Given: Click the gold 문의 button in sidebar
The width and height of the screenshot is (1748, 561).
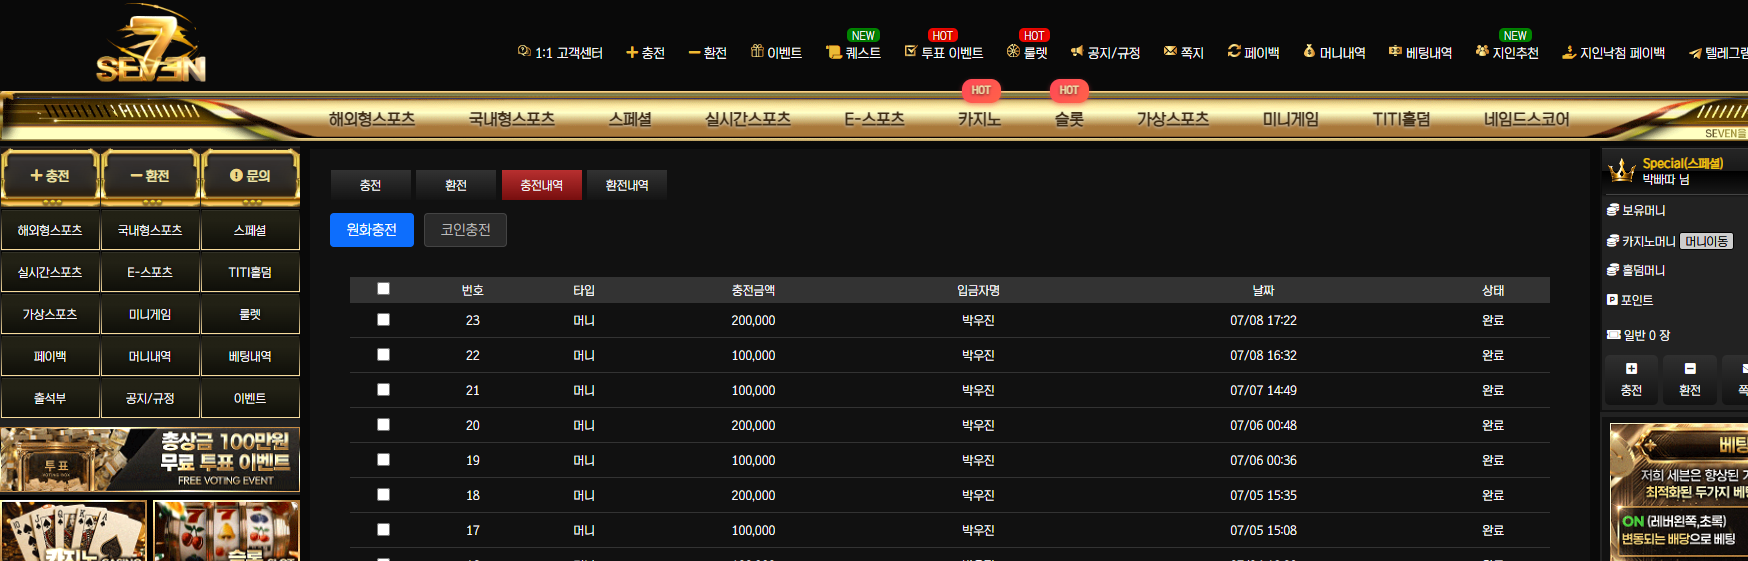Looking at the screenshot, I should 250,176.
